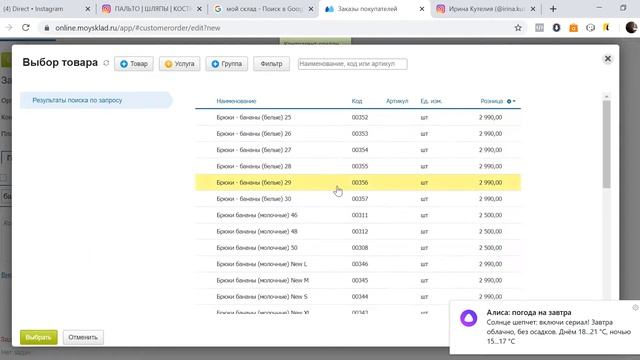Click code cell 00352
Image resolution: width=640 pixels, height=360 pixels.
tap(360, 118)
